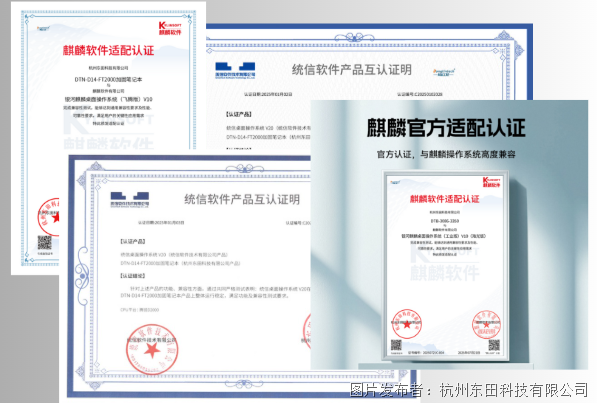
Task: Click the 麒麟官方适配认证 headline
Action: (x=446, y=128)
